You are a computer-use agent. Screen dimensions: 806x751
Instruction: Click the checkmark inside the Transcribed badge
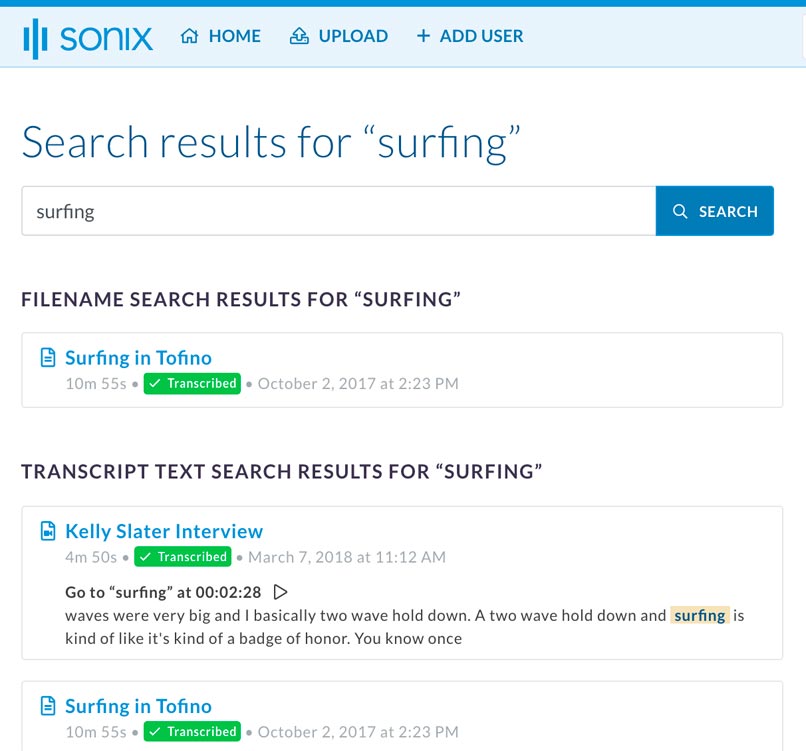(x=155, y=383)
